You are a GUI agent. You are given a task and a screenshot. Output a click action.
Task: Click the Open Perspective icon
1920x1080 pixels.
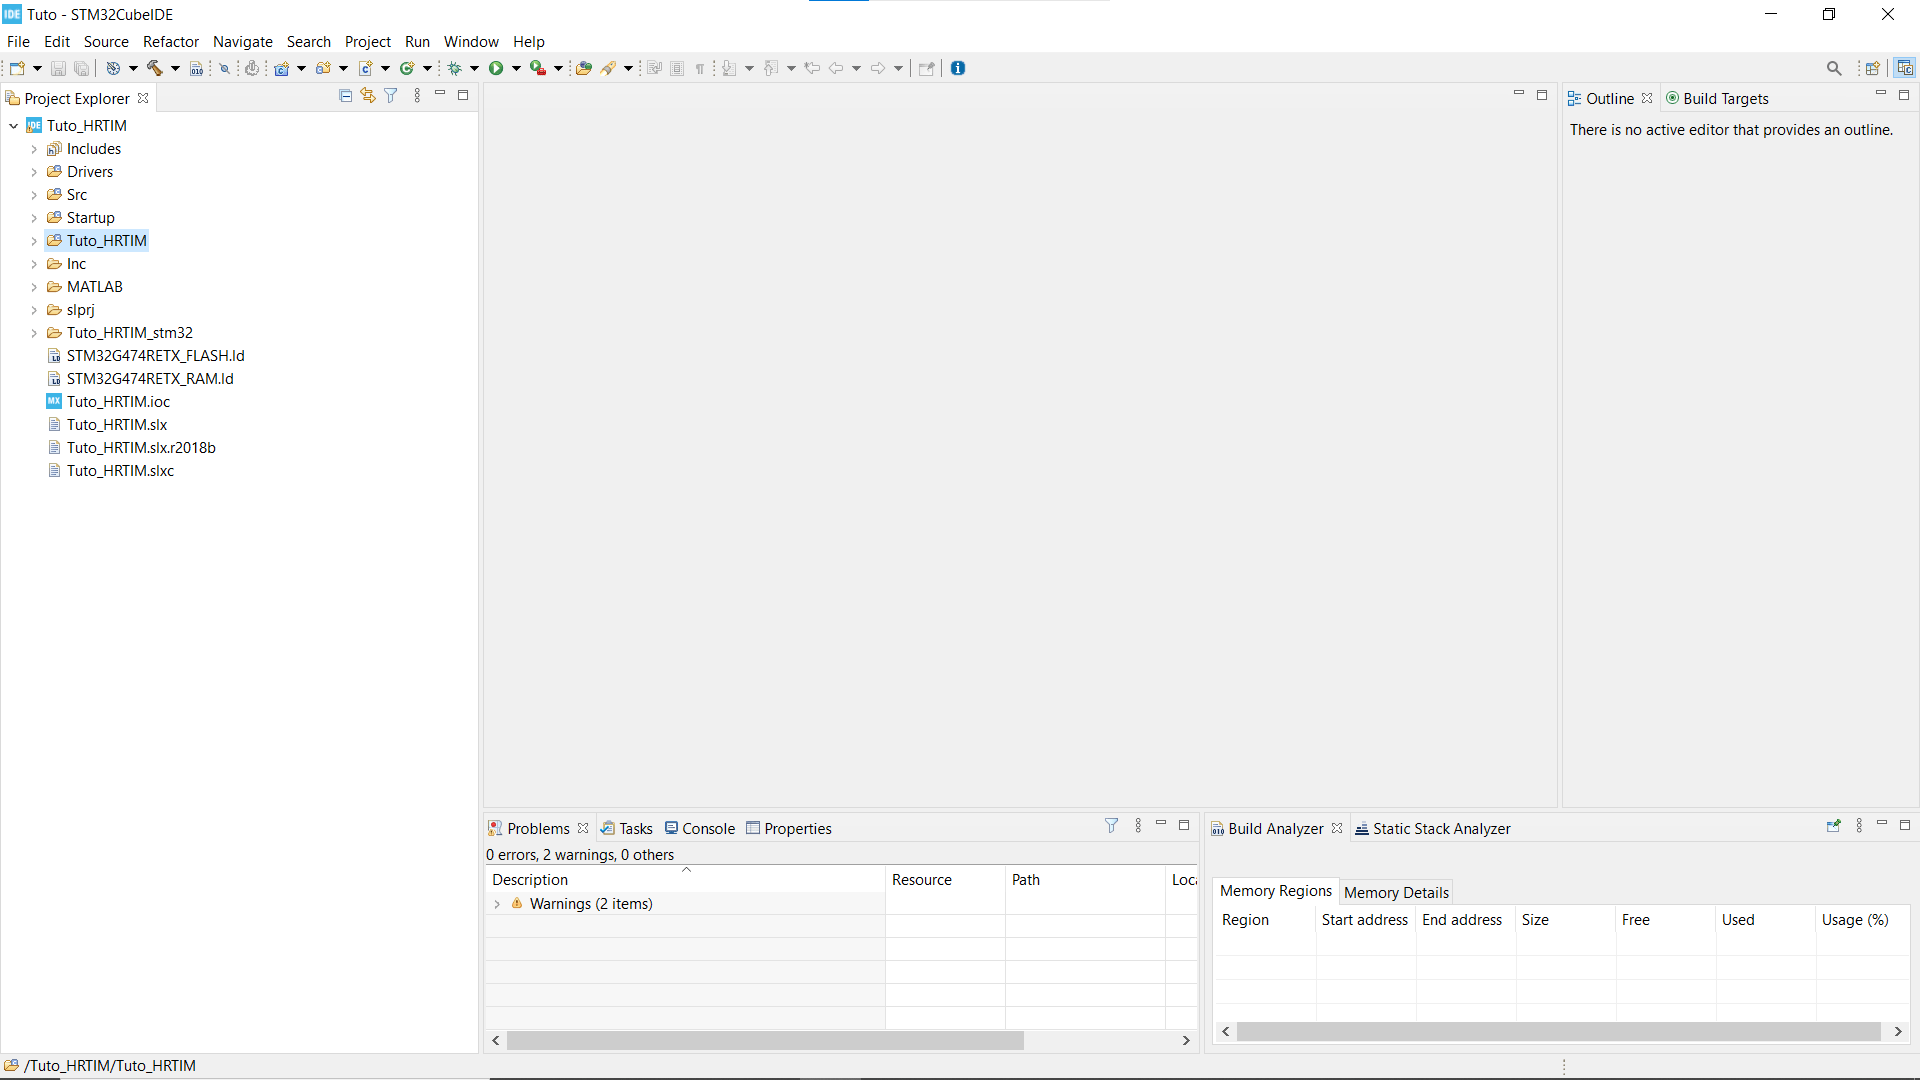[1873, 68]
